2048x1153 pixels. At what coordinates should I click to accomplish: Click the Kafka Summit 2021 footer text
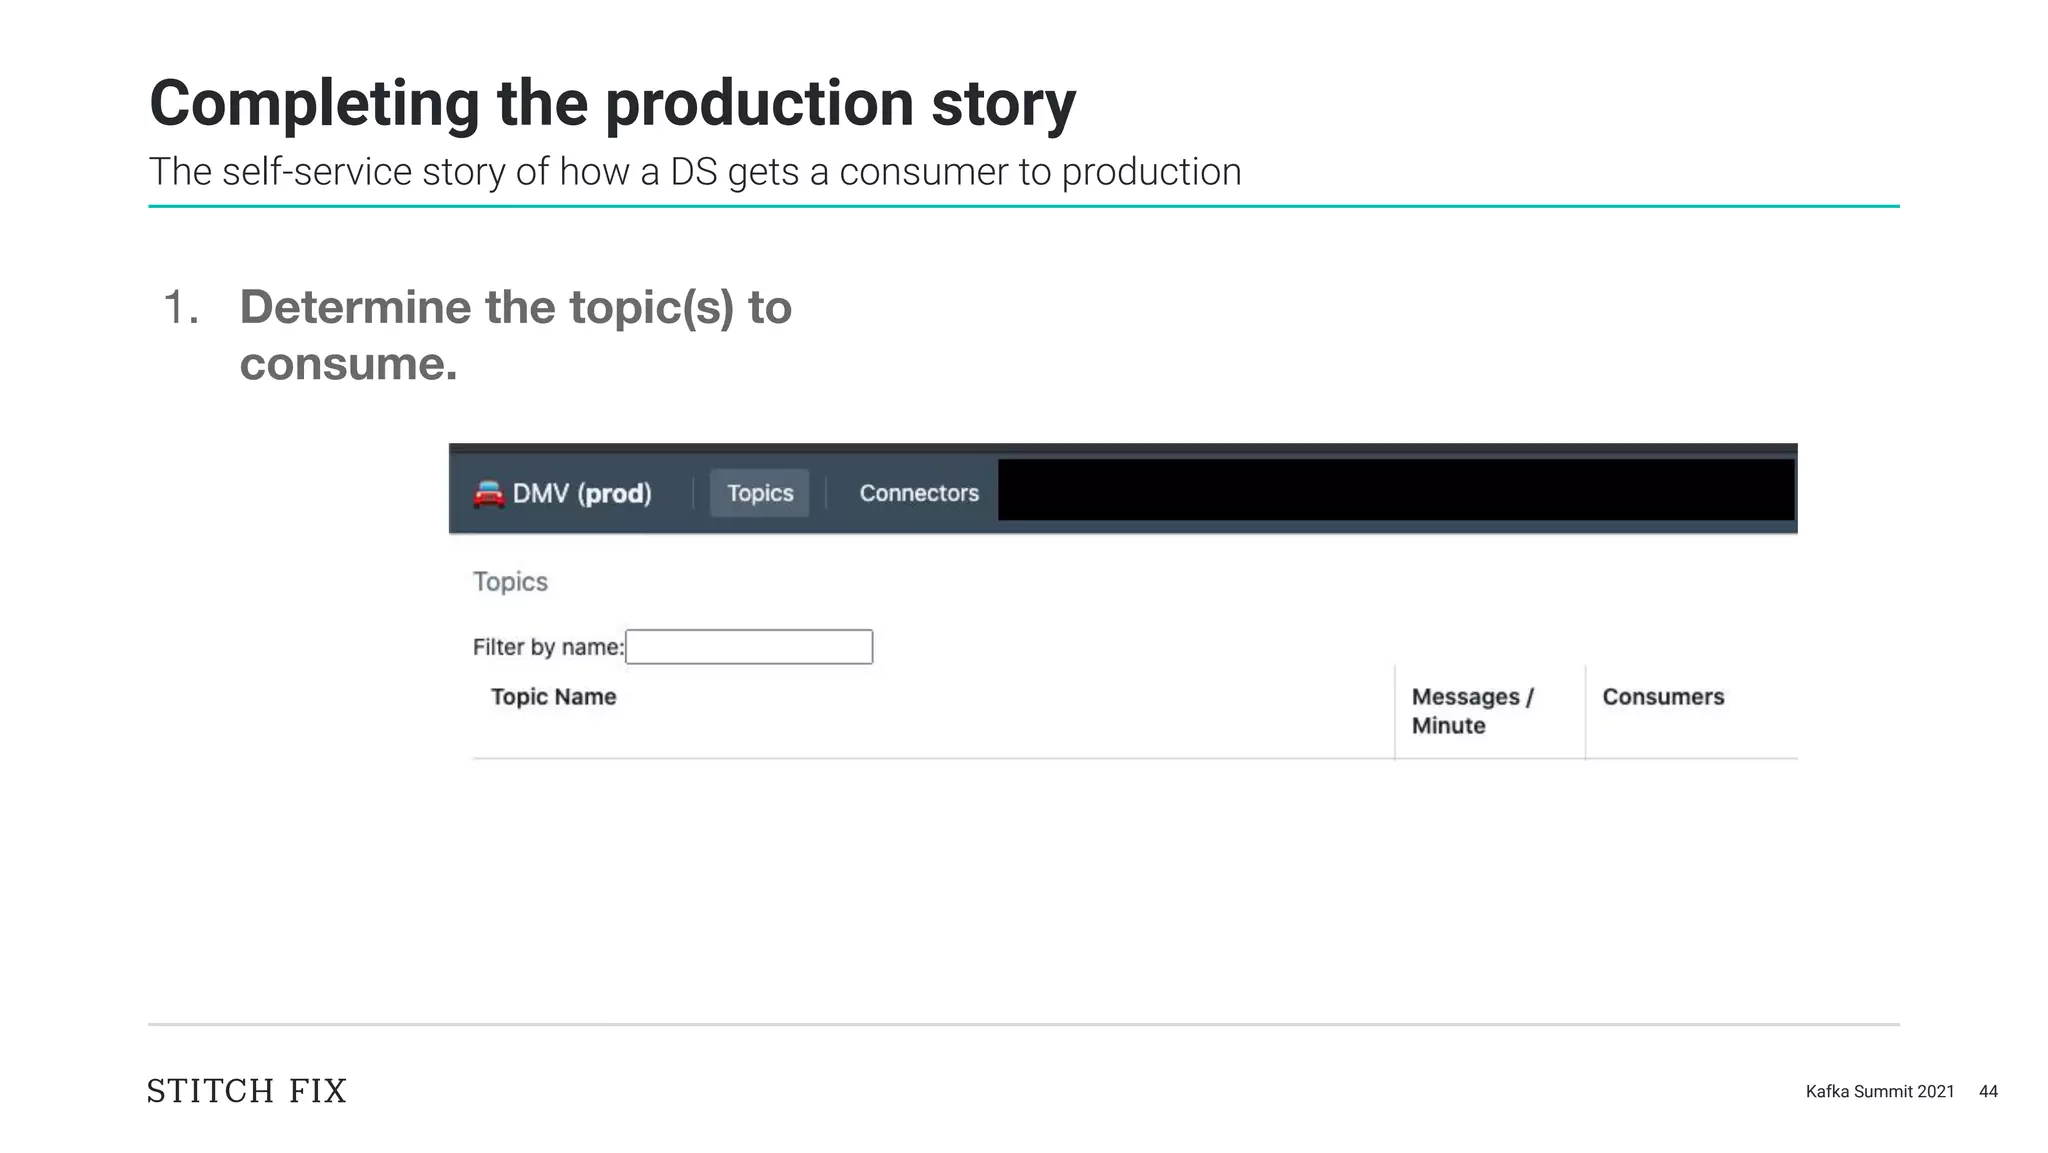click(x=1879, y=1092)
